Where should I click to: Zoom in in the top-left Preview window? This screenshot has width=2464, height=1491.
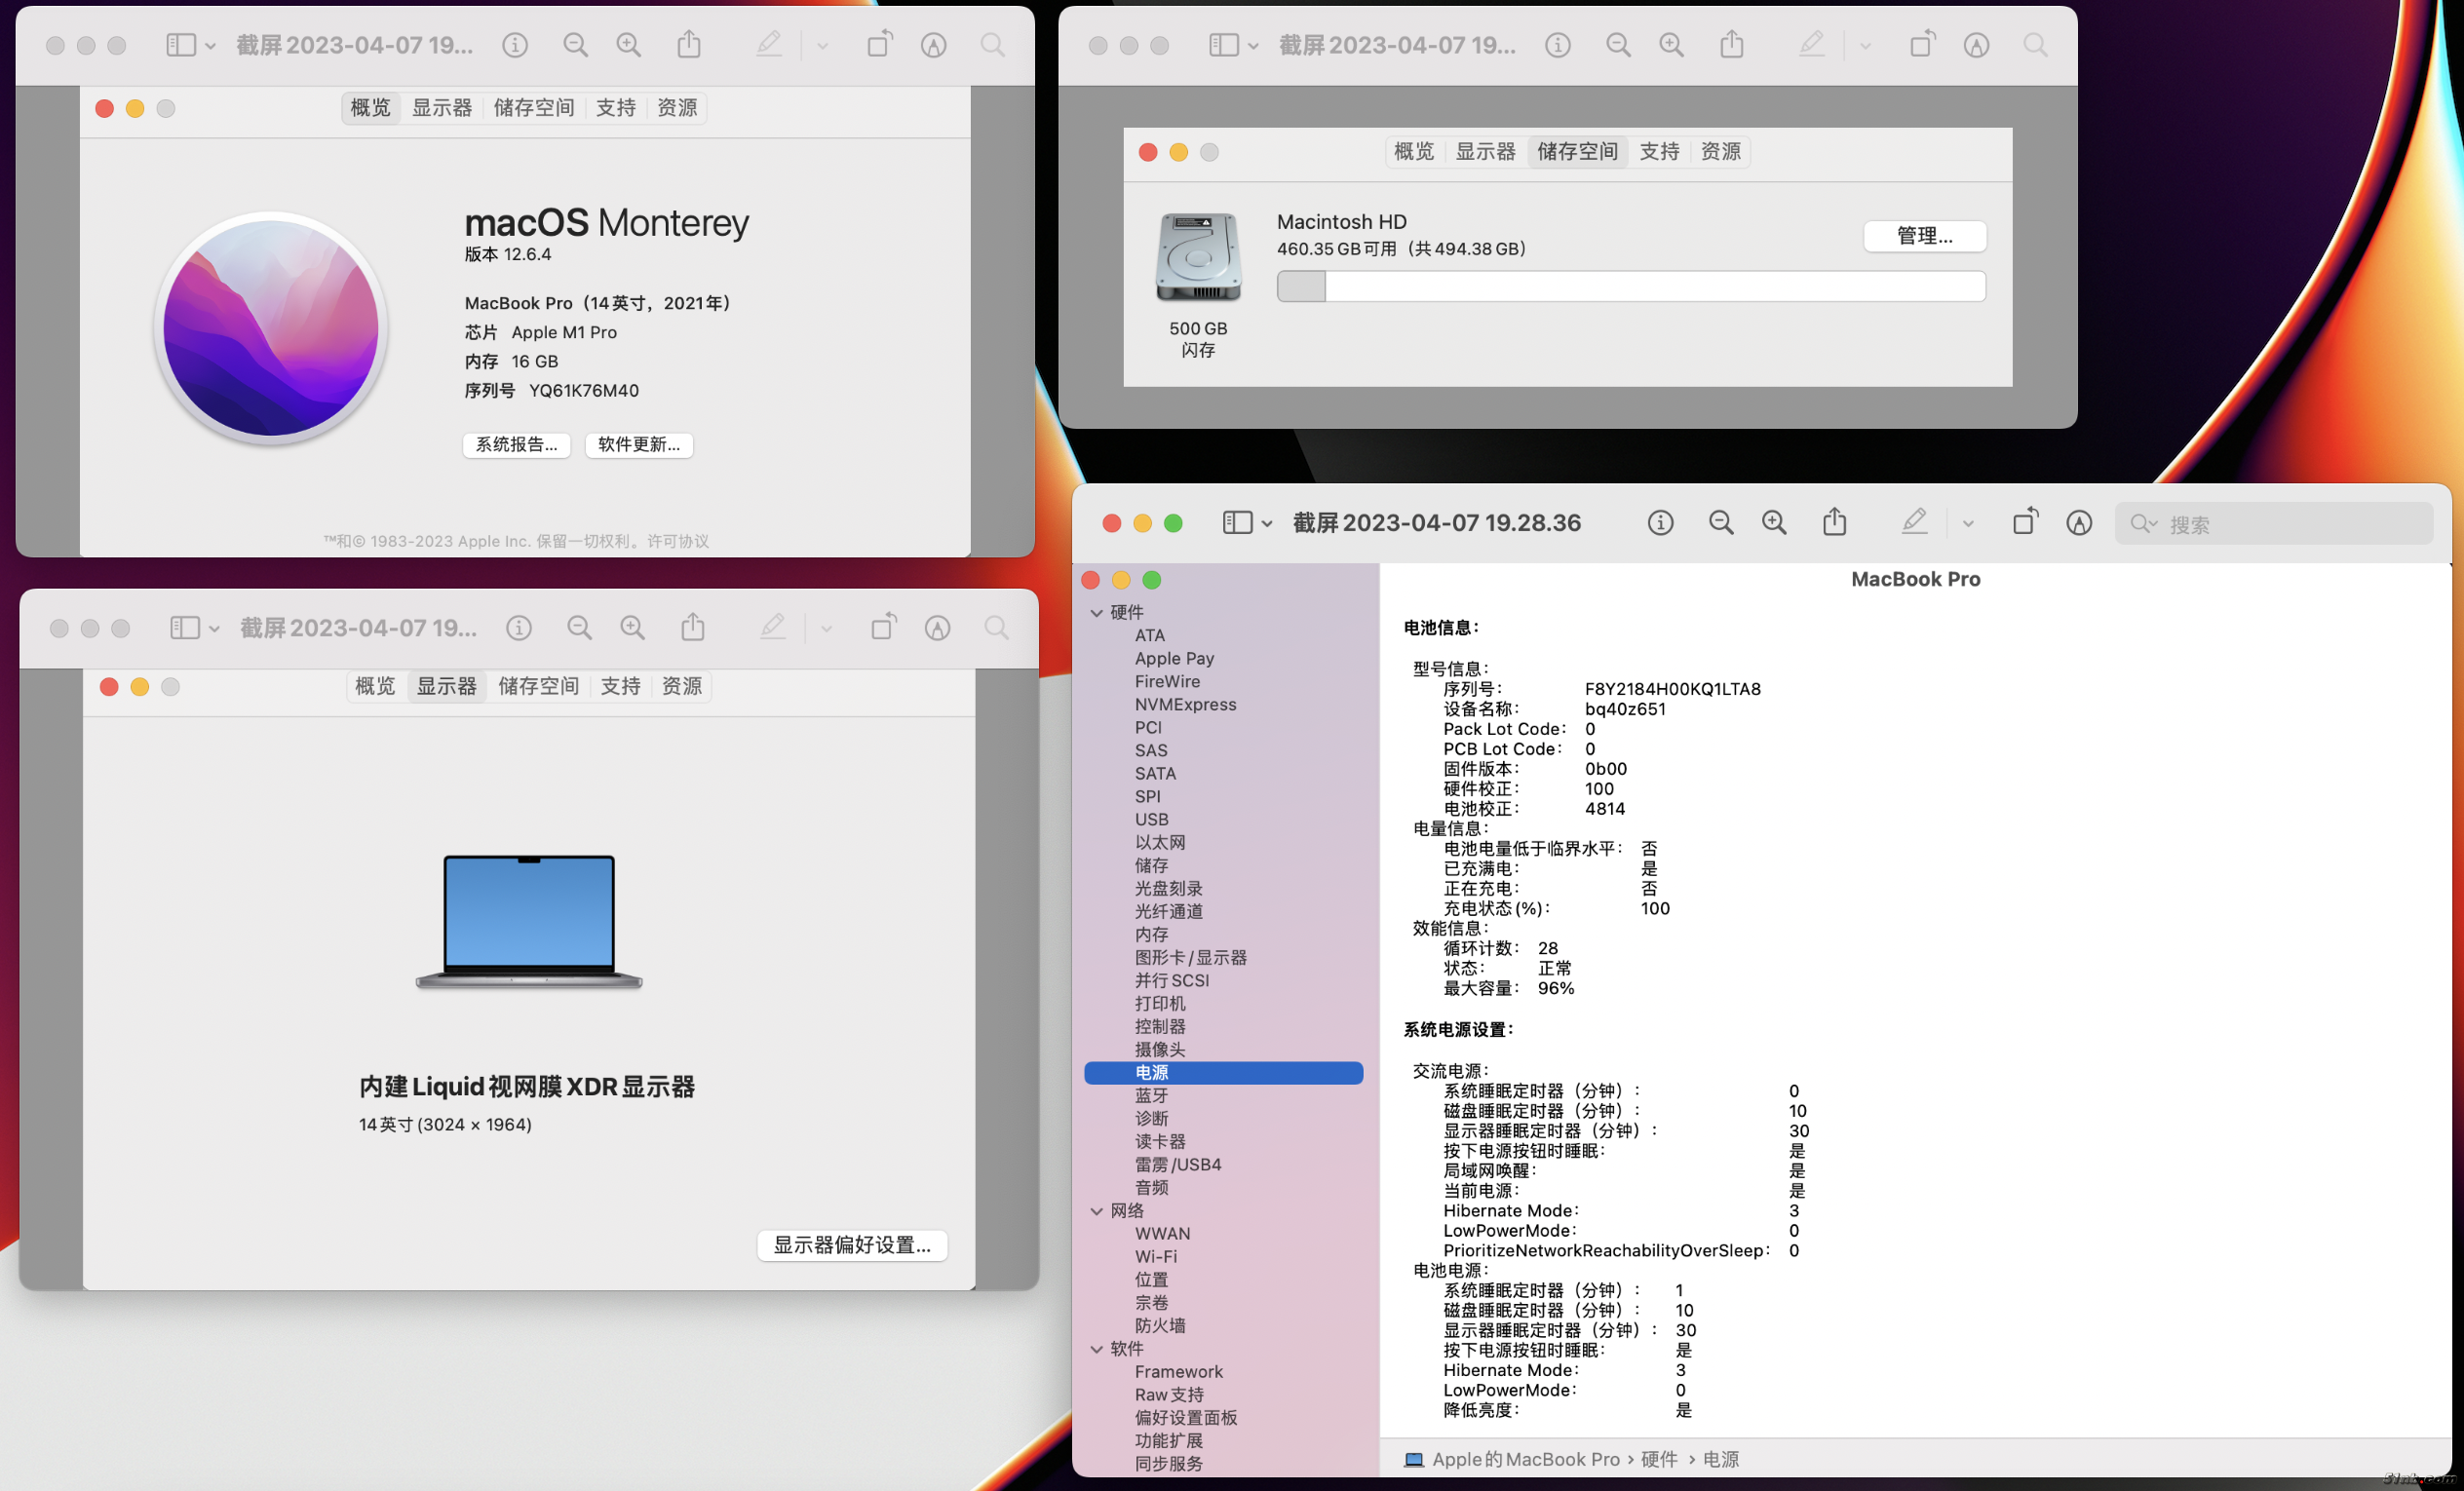(628, 45)
